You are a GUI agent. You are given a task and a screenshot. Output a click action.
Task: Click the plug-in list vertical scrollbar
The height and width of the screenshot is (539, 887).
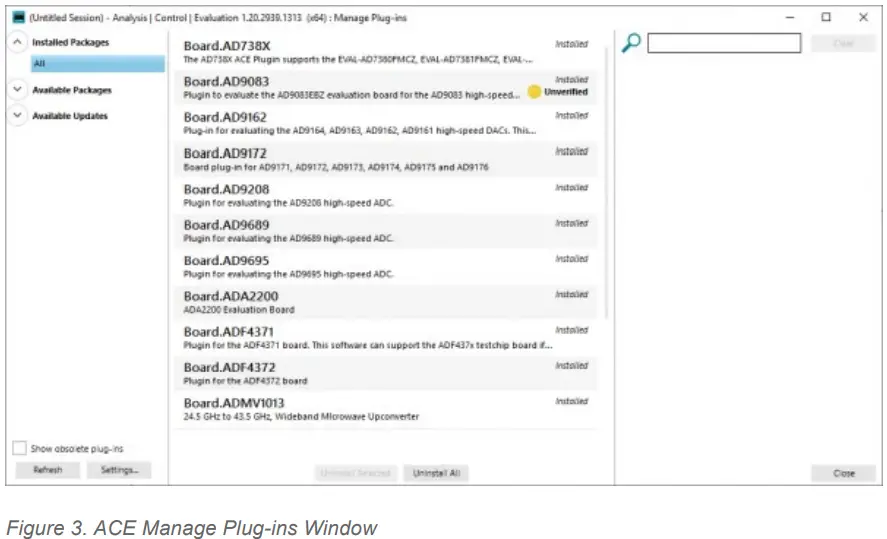[606, 181]
